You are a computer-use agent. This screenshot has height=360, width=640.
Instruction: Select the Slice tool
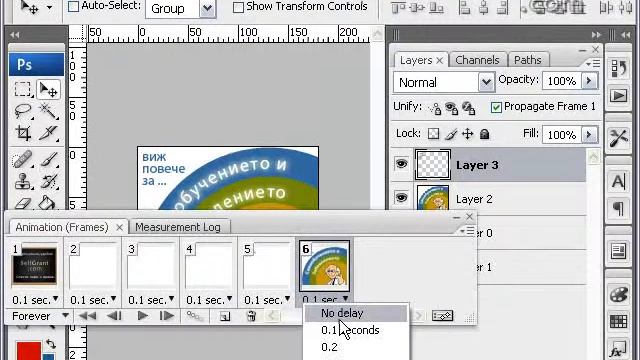[49, 133]
